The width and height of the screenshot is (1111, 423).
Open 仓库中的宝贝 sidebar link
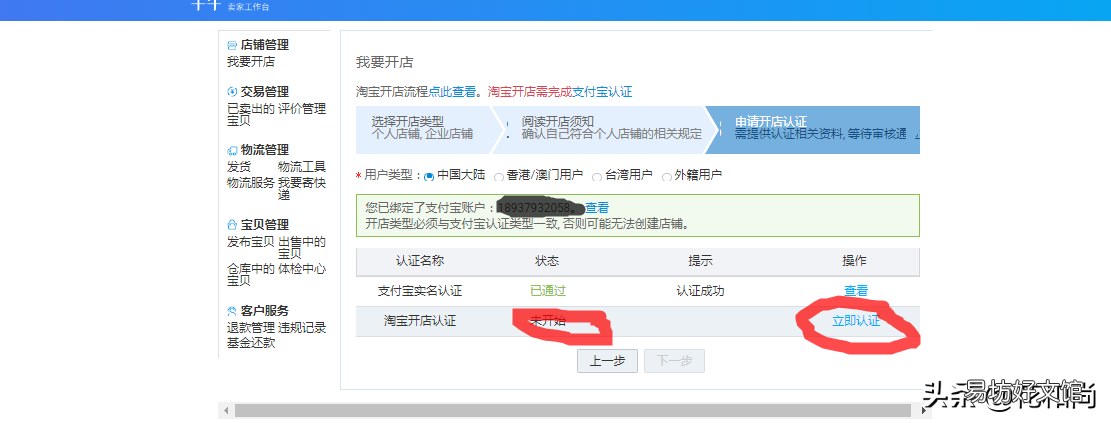click(250, 274)
